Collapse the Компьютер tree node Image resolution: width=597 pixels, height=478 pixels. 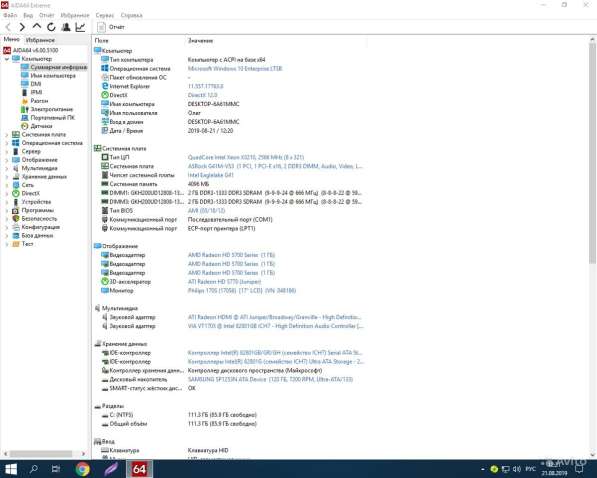click(6, 59)
